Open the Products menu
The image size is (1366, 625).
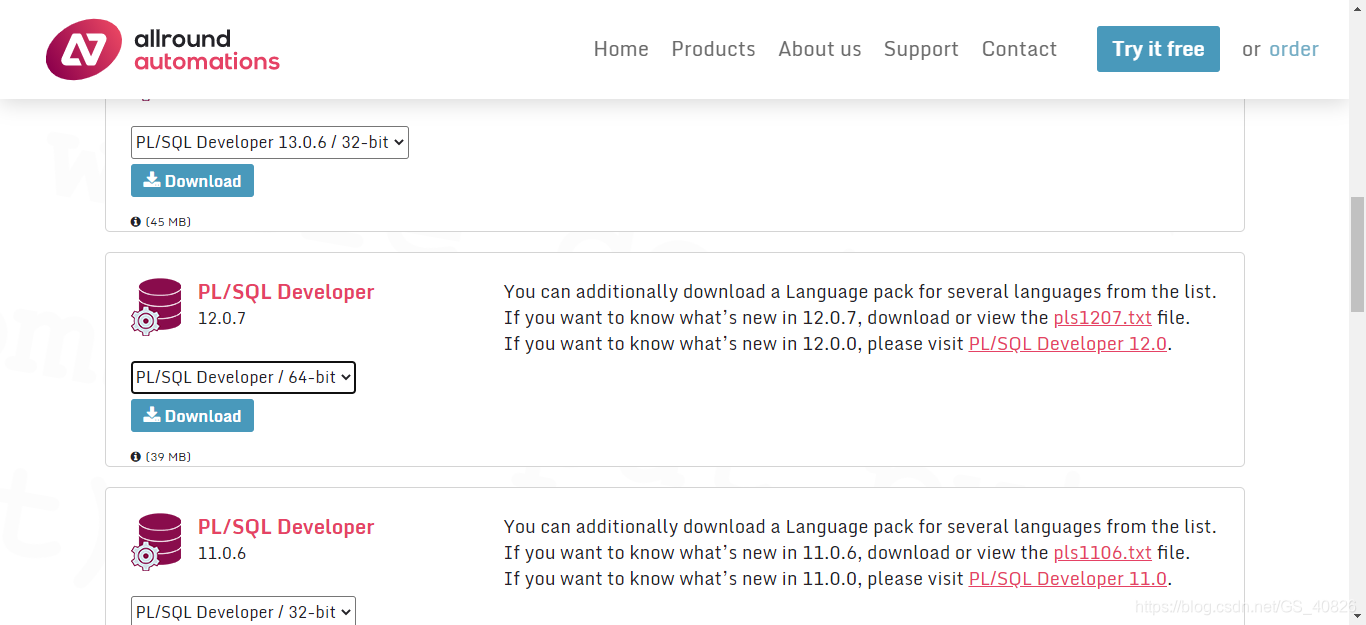[x=713, y=48]
